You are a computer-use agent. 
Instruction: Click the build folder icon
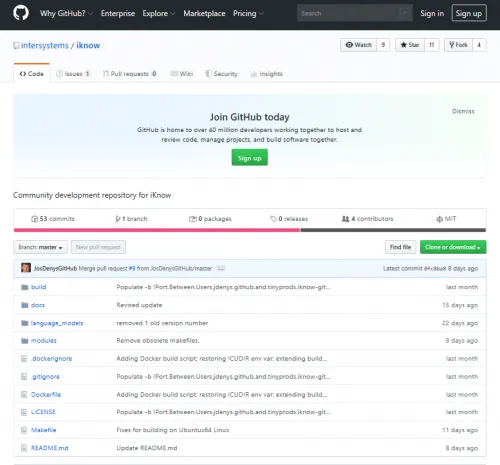[24, 287]
